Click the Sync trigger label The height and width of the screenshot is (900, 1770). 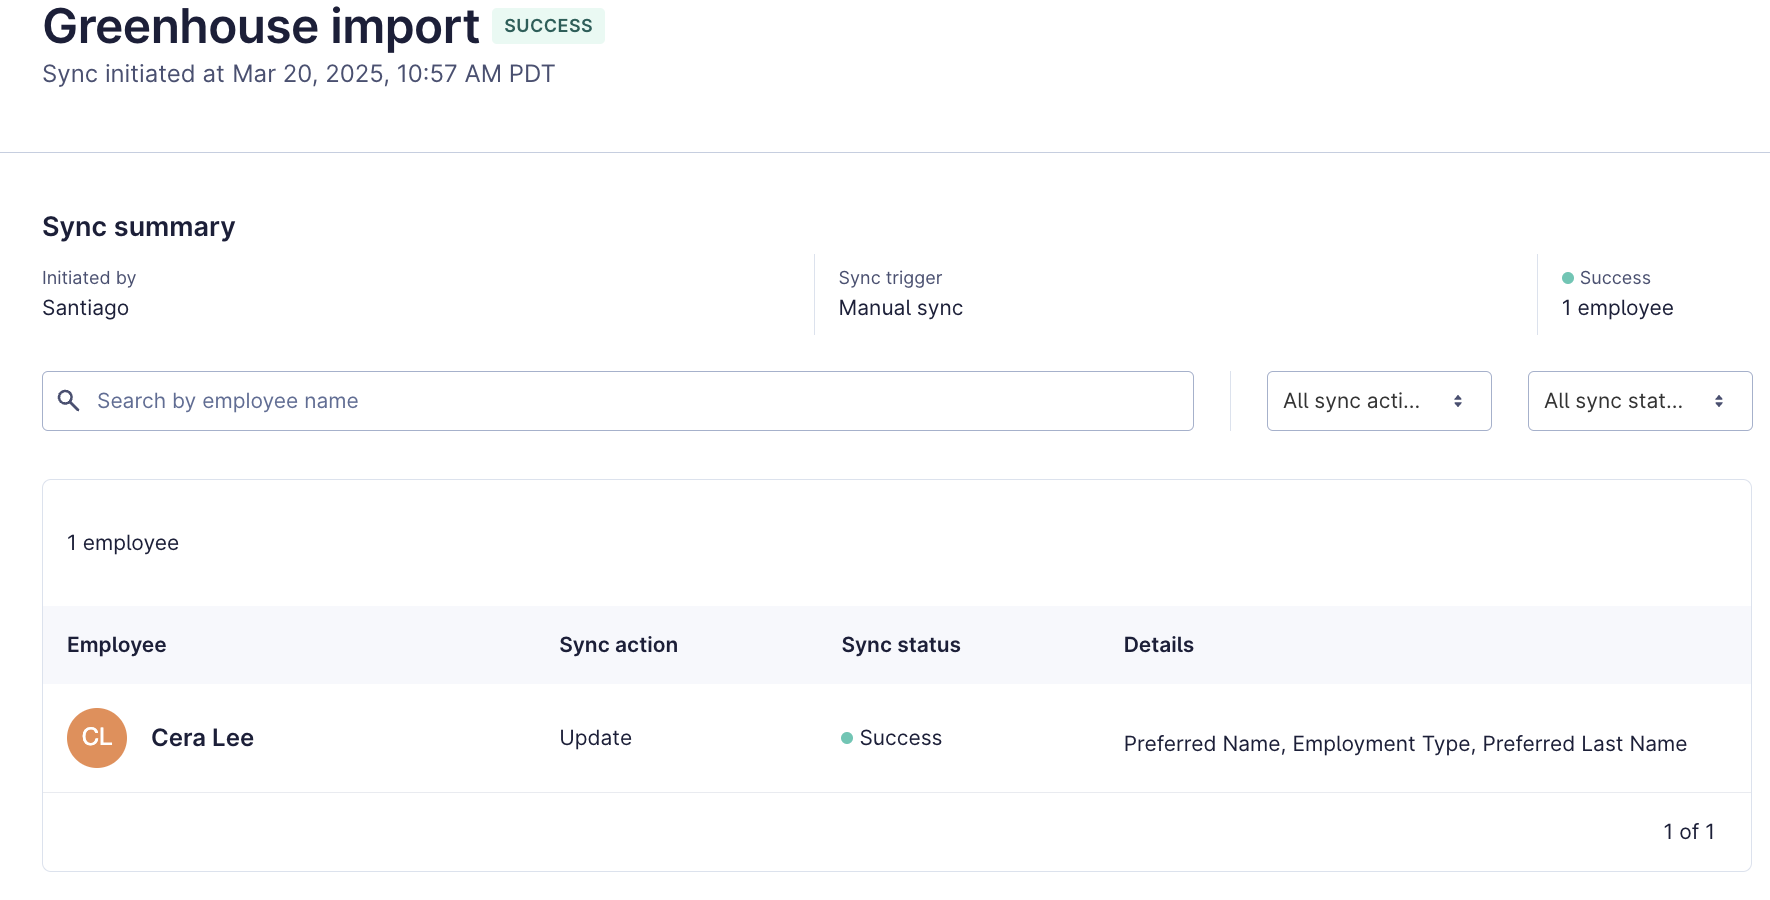pos(890,278)
